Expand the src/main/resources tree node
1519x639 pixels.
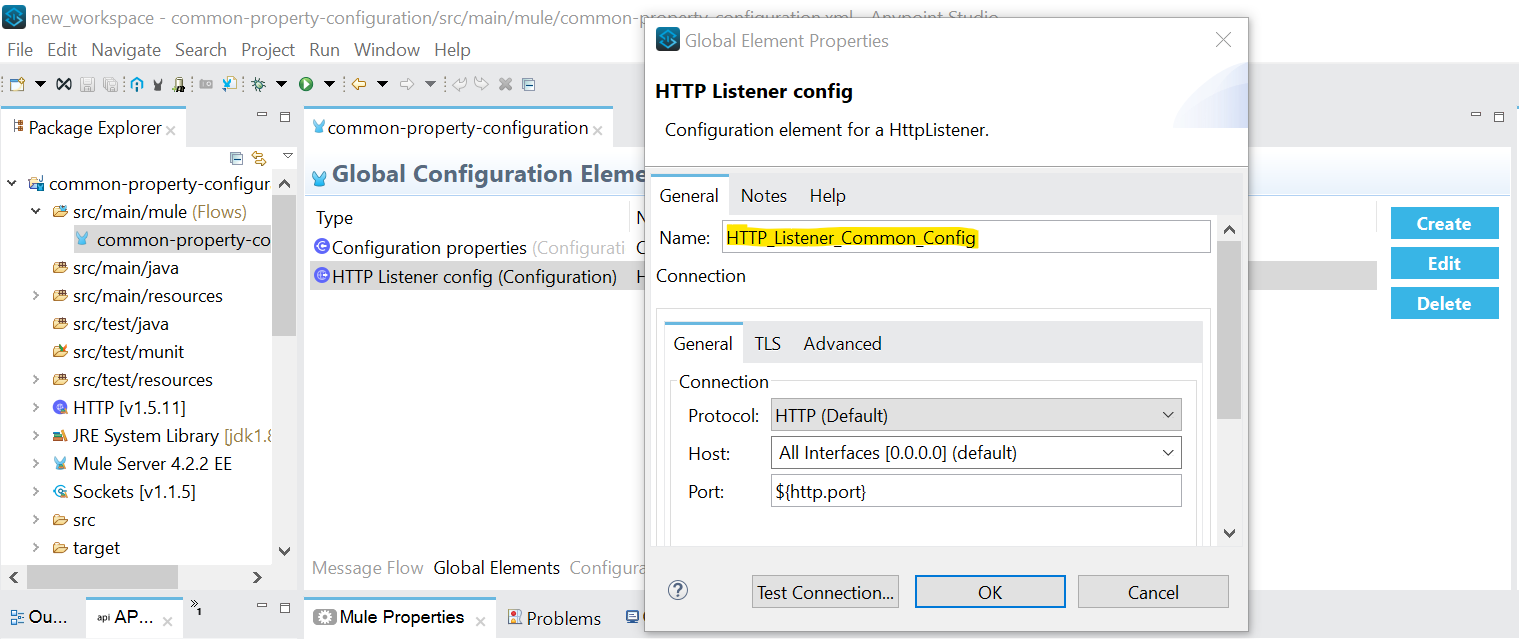tap(36, 296)
